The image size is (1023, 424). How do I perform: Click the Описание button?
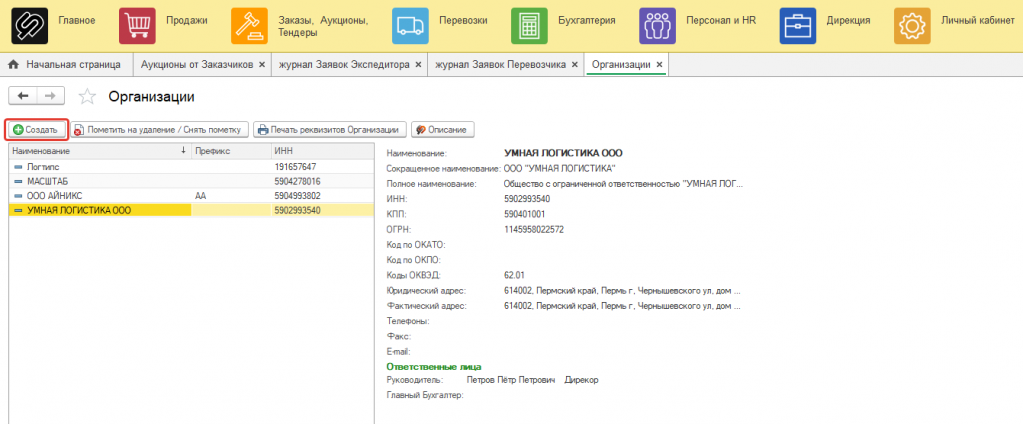tap(442, 129)
